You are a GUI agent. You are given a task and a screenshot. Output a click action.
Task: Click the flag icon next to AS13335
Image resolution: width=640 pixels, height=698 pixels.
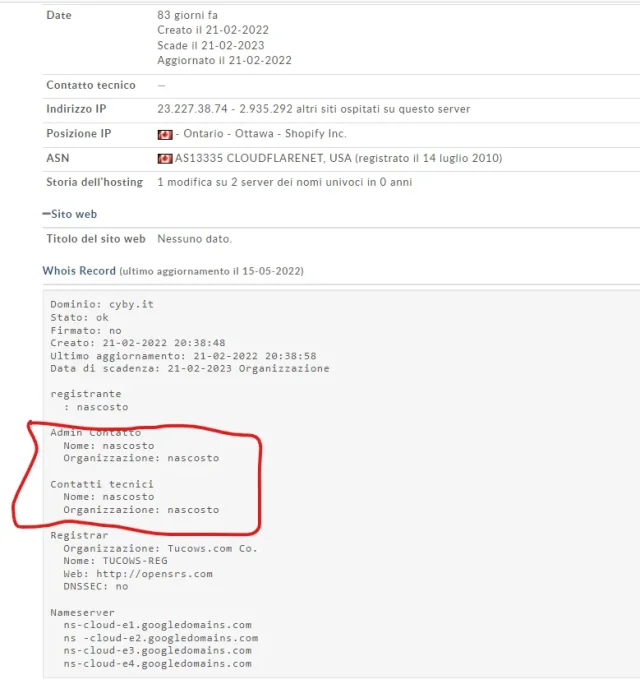[165, 158]
